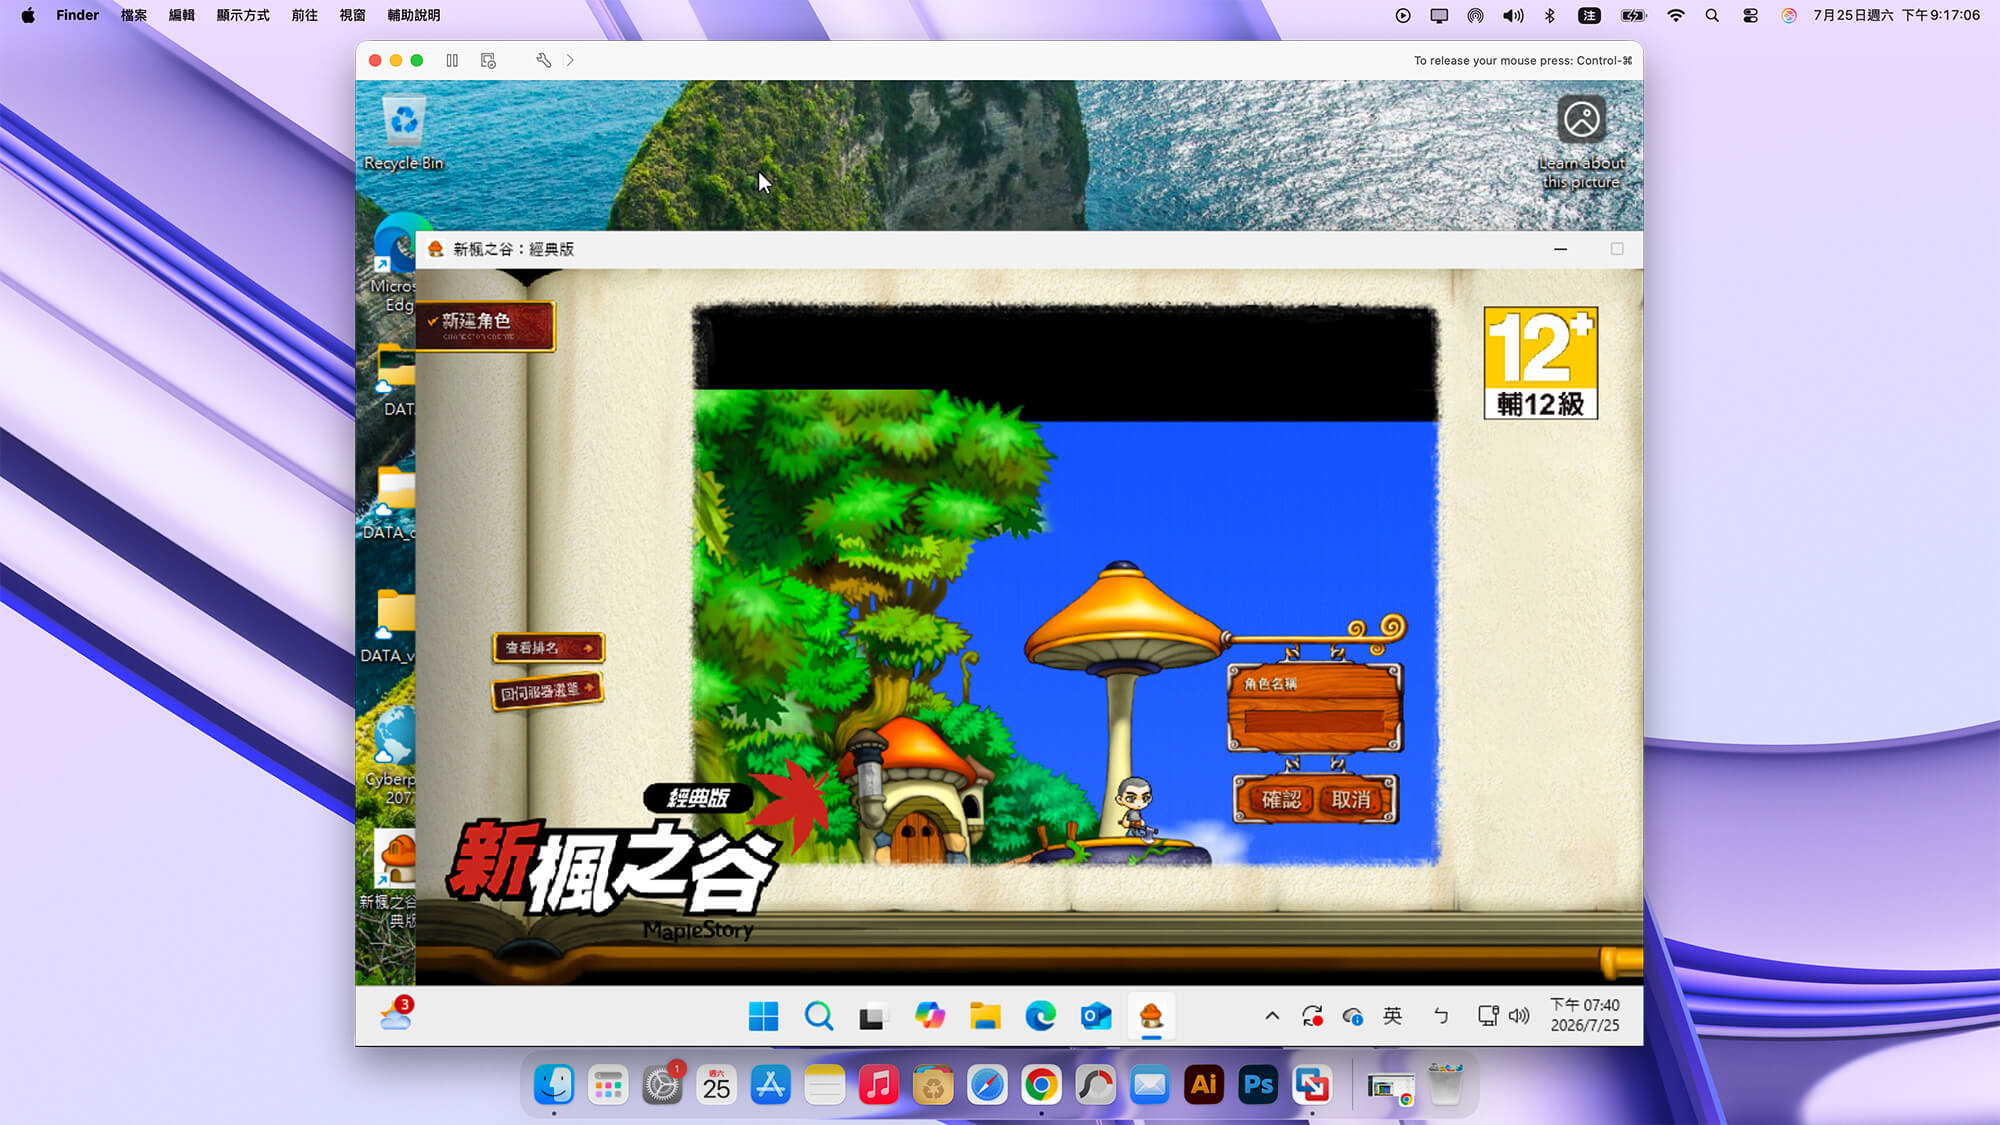Open macOS Control Center toggle icon
Viewport: 2000px width, 1125px height.
tap(1750, 15)
